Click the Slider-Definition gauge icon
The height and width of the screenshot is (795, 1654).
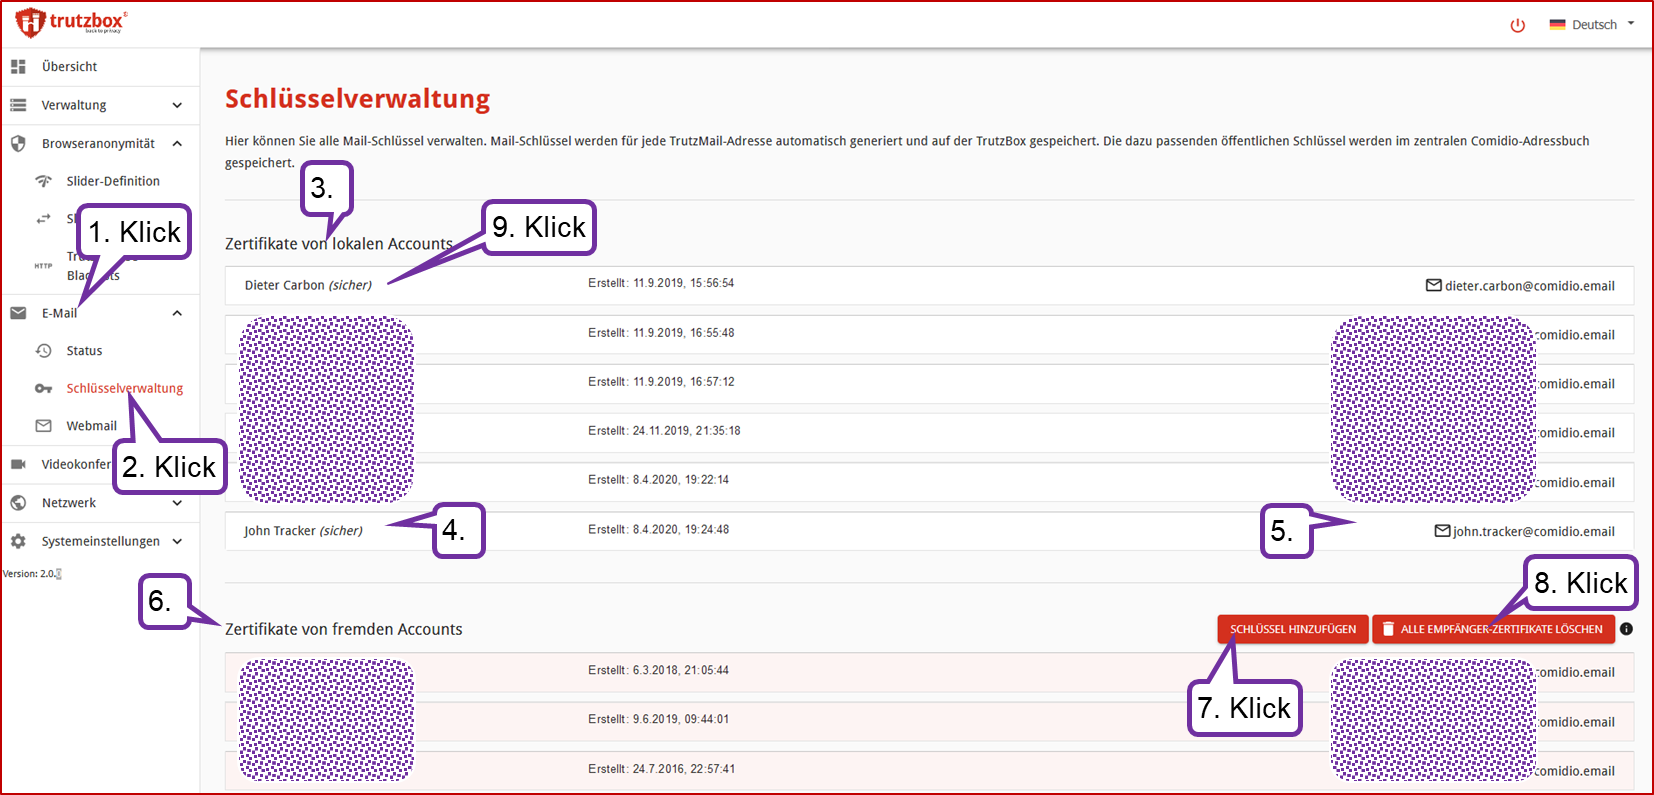tap(43, 181)
